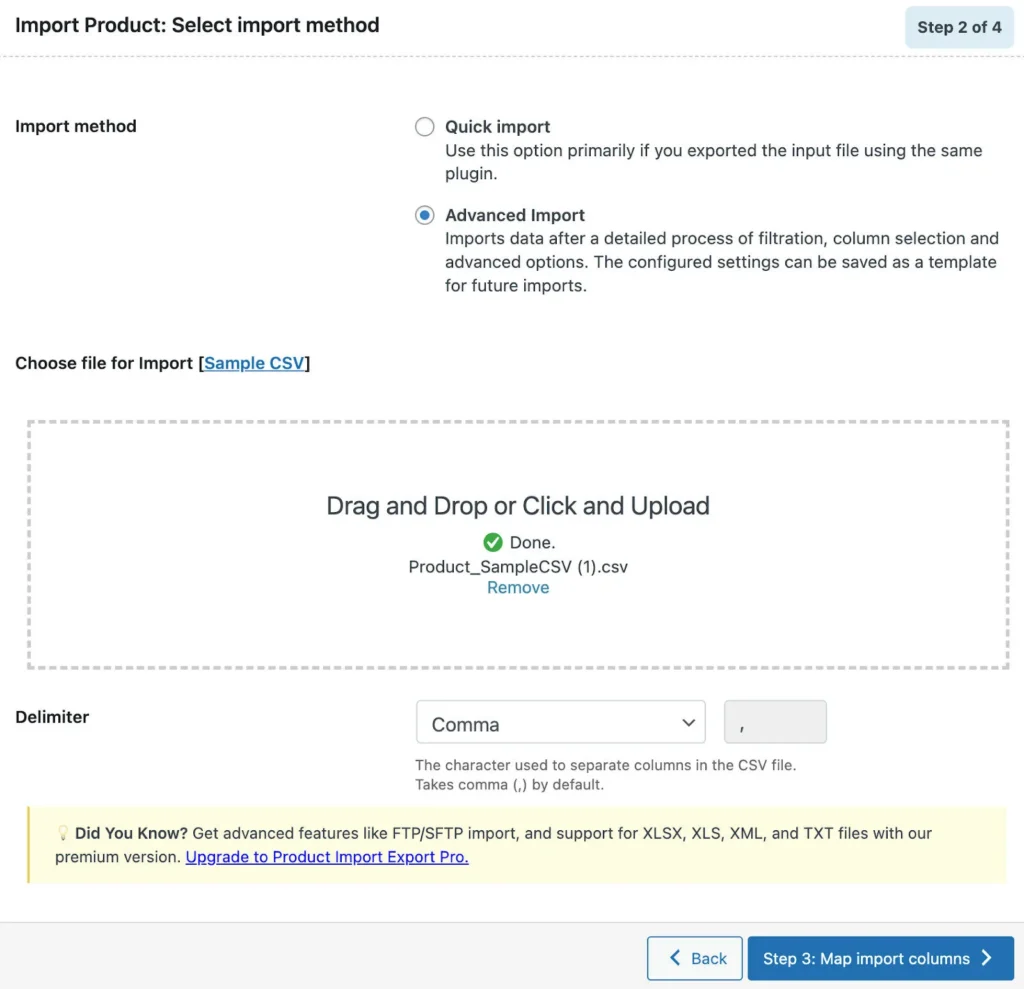
Task: Select the Product_SampleCSV (1).csv filename
Action: click(x=518, y=566)
